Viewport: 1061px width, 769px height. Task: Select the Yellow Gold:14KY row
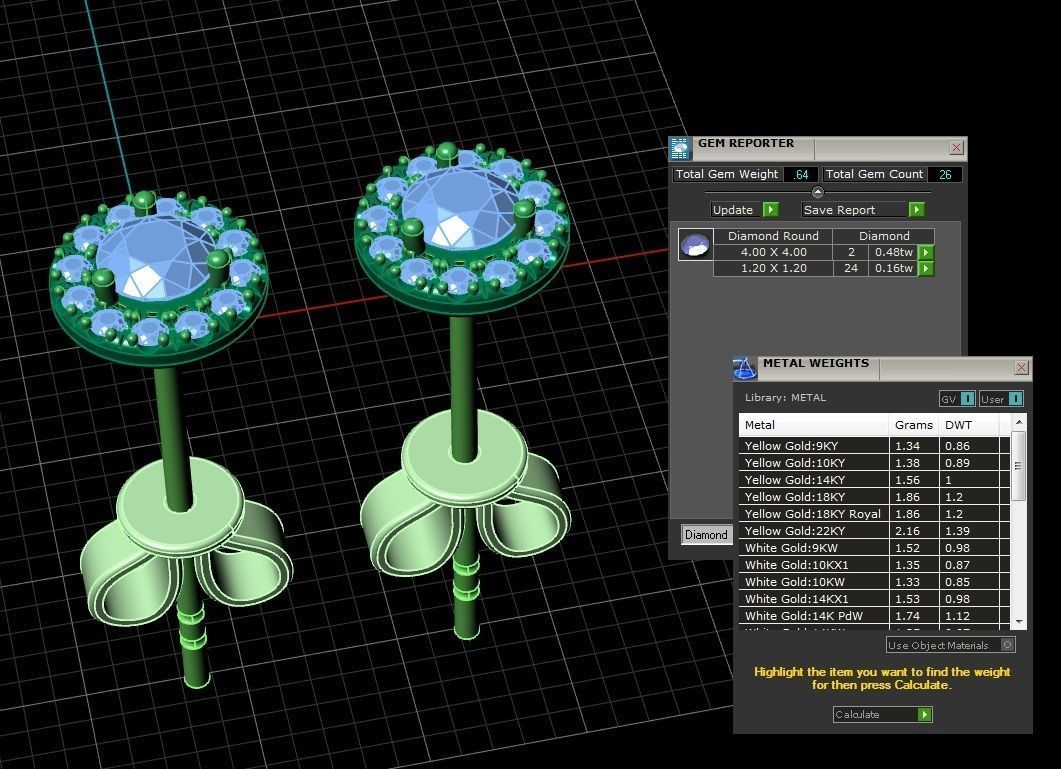click(x=875, y=480)
